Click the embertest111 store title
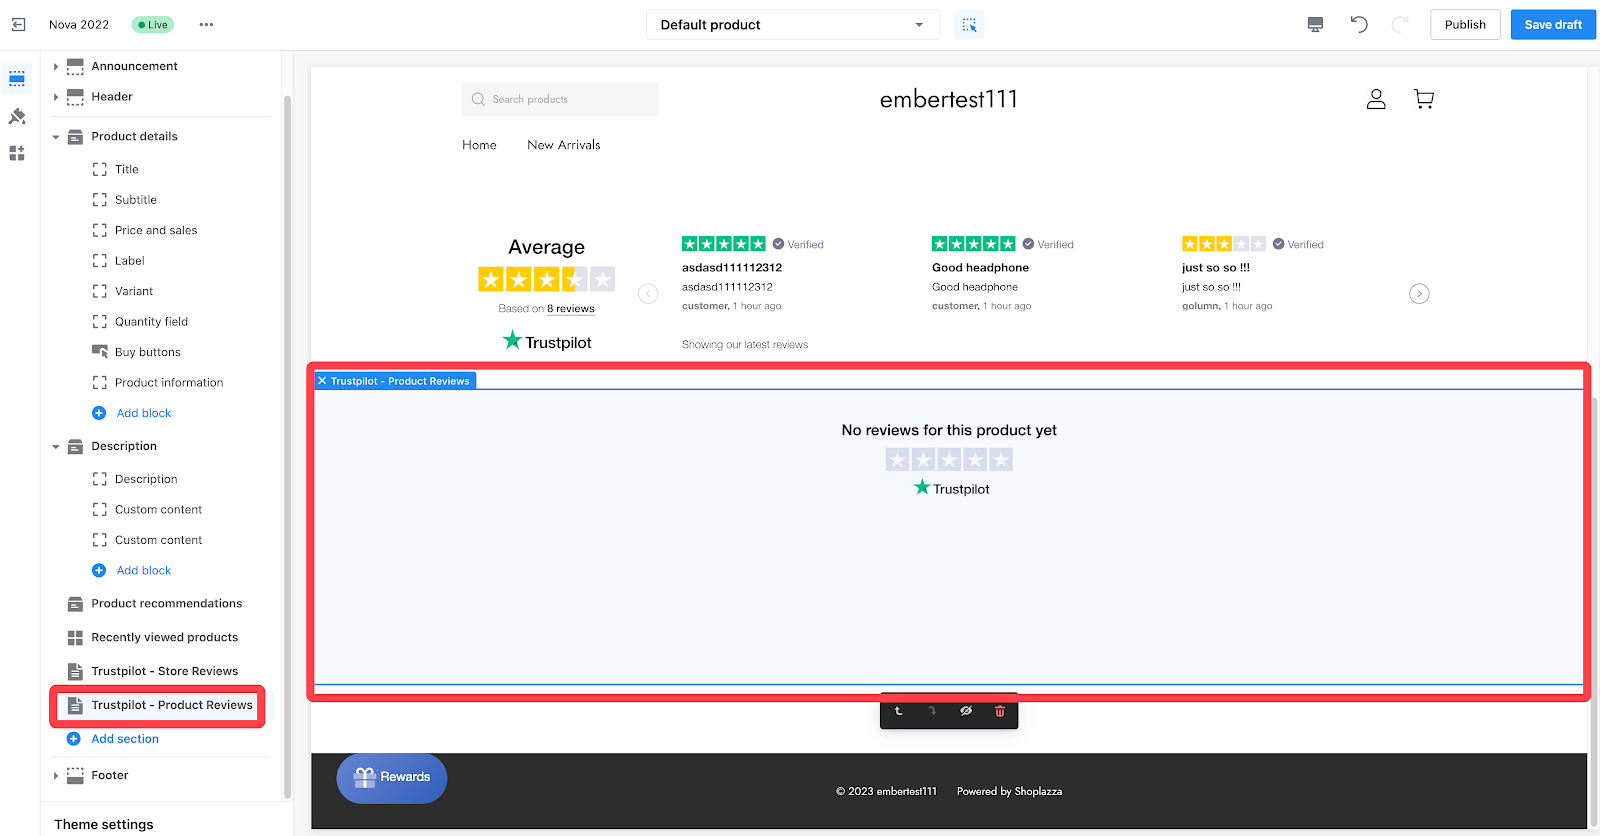Image resolution: width=1600 pixels, height=836 pixels. tap(948, 99)
